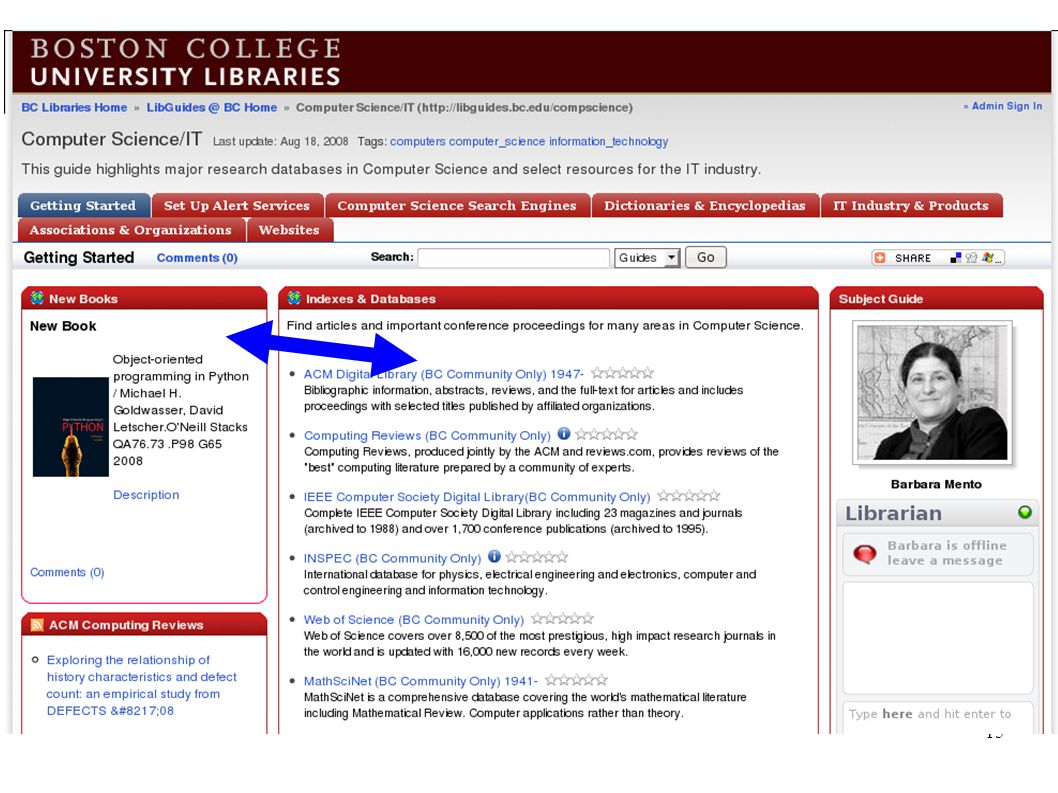1058x793 pixels.
Task: Click the Barbara is offline leave a message box
Action: pos(938,553)
